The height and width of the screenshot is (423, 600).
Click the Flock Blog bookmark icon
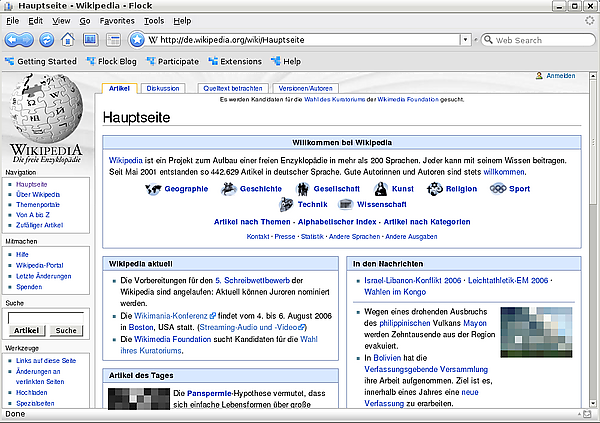pyautogui.click(x=91, y=61)
